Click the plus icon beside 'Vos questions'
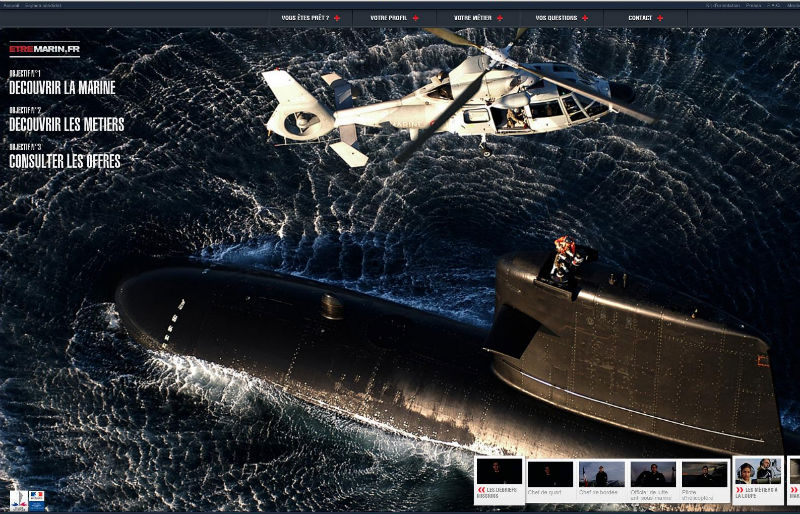This screenshot has width=800, height=514. pyautogui.click(x=585, y=18)
